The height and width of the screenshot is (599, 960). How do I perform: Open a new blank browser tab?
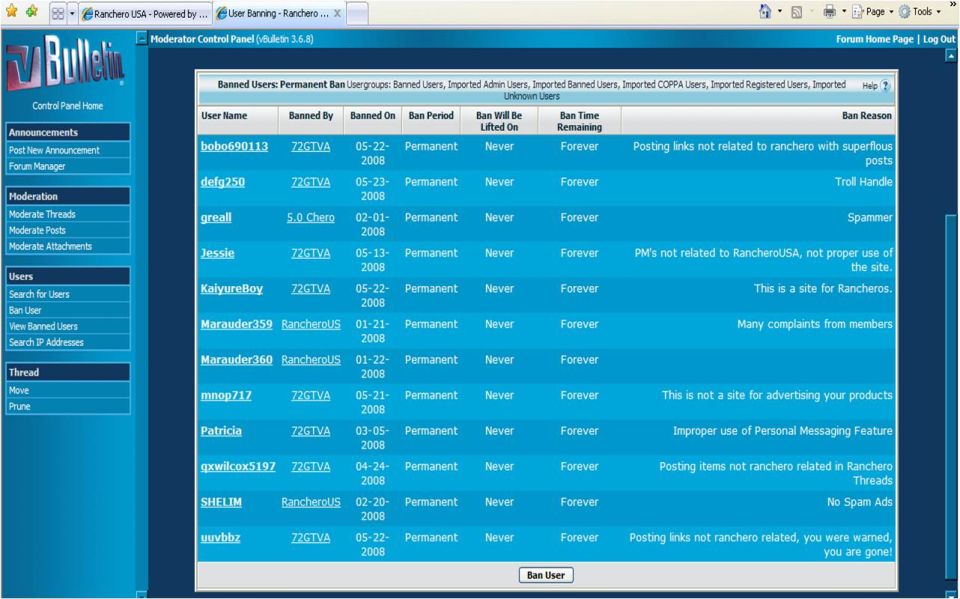[357, 13]
